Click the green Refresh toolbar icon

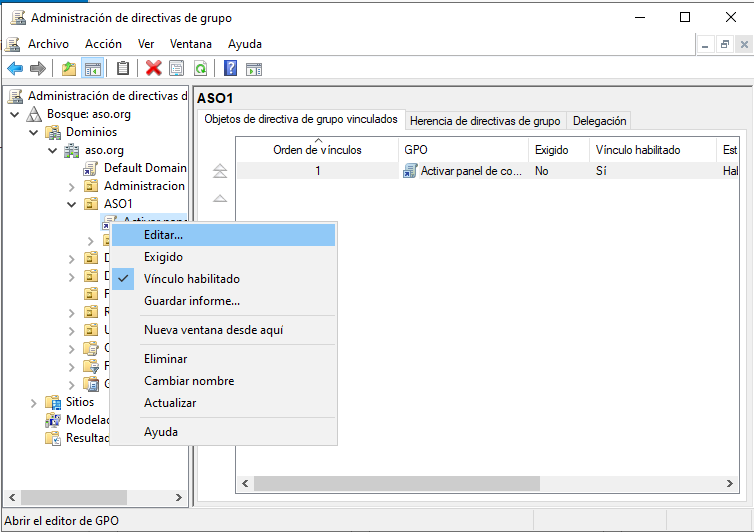pos(200,68)
